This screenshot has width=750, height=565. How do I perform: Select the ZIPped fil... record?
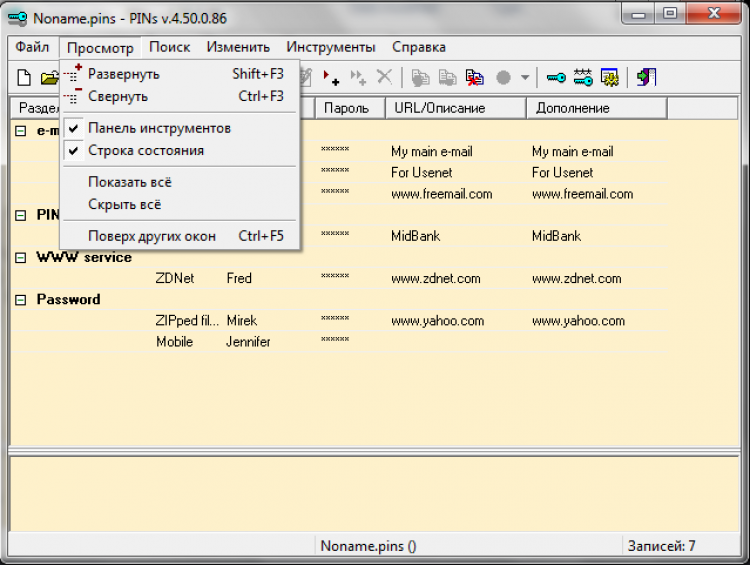(187, 321)
